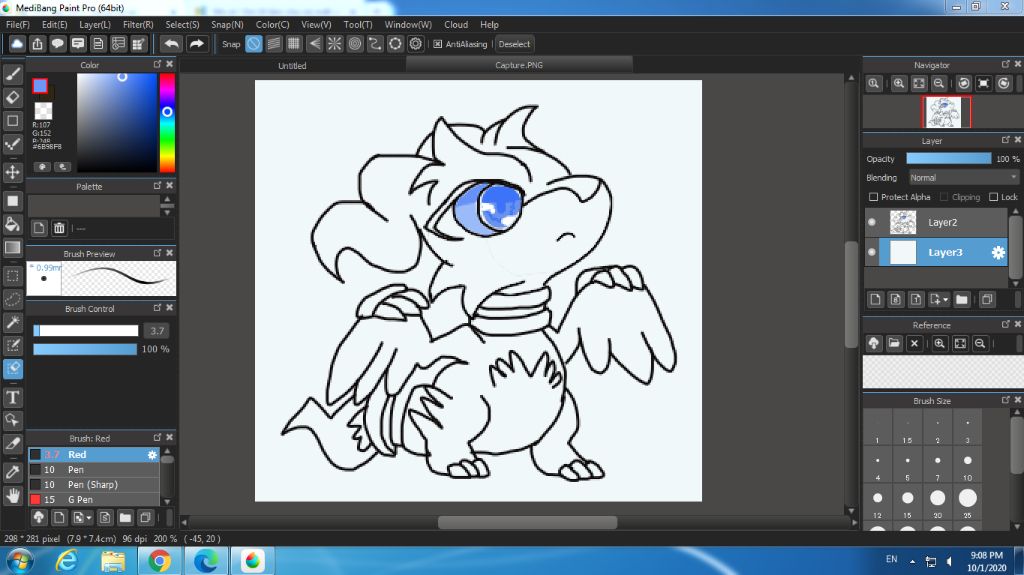1024x575 pixels.
Task: Open Chrome from the taskbar
Action: click(159, 561)
